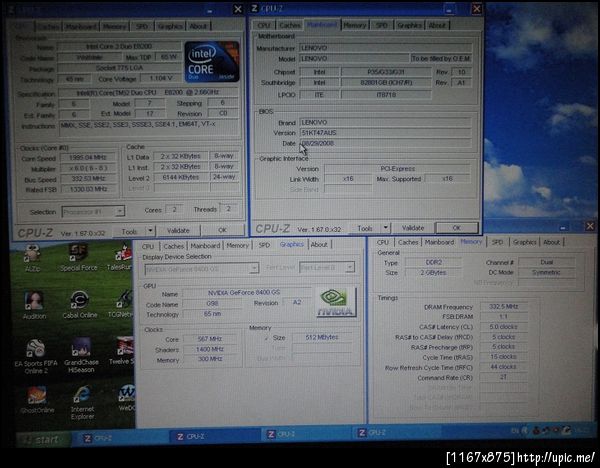Open the About tab in the Graphics window
The image size is (600, 468).
pos(319,245)
